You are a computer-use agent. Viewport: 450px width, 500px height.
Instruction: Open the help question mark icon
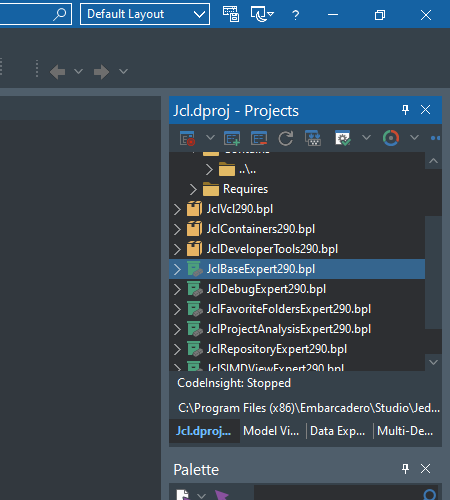pos(295,15)
